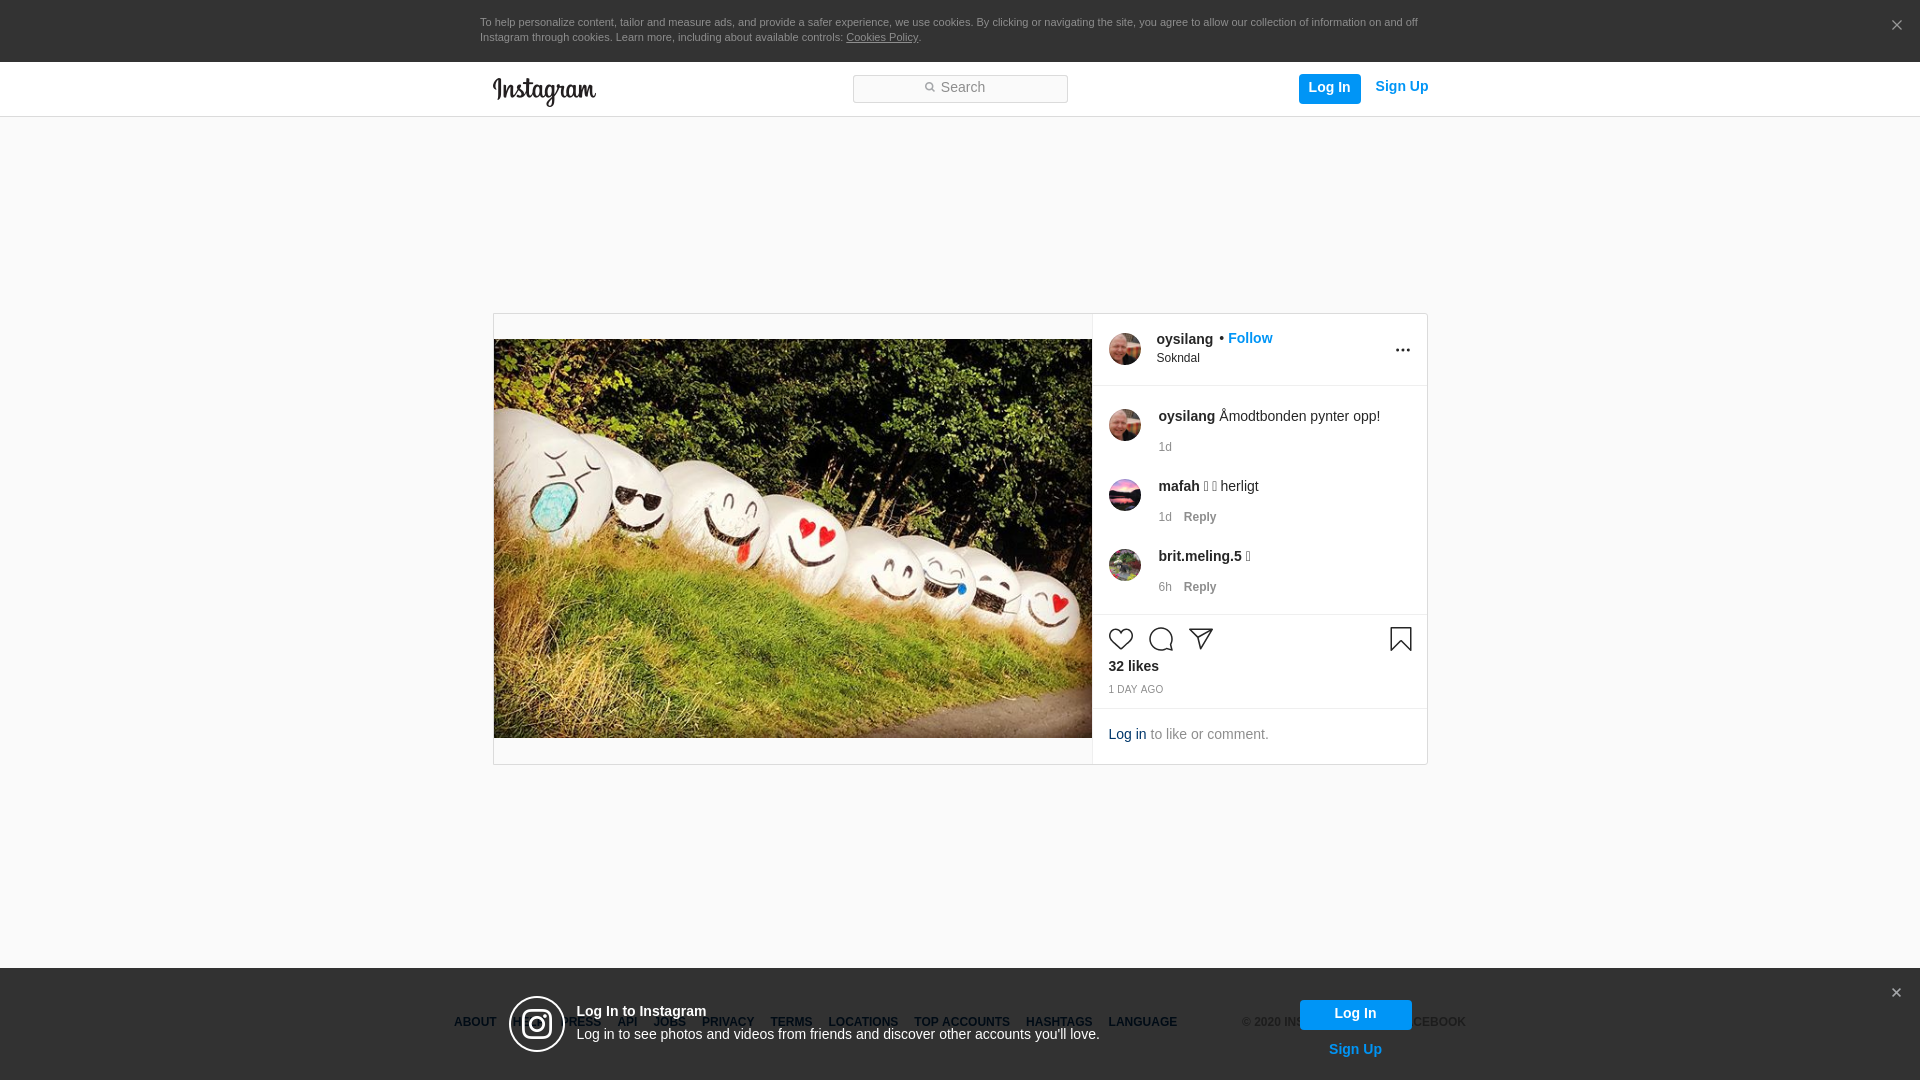Share post with paper plane icon
Image resolution: width=1920 pixels, height=1080 pixels.
point(1201,639)
